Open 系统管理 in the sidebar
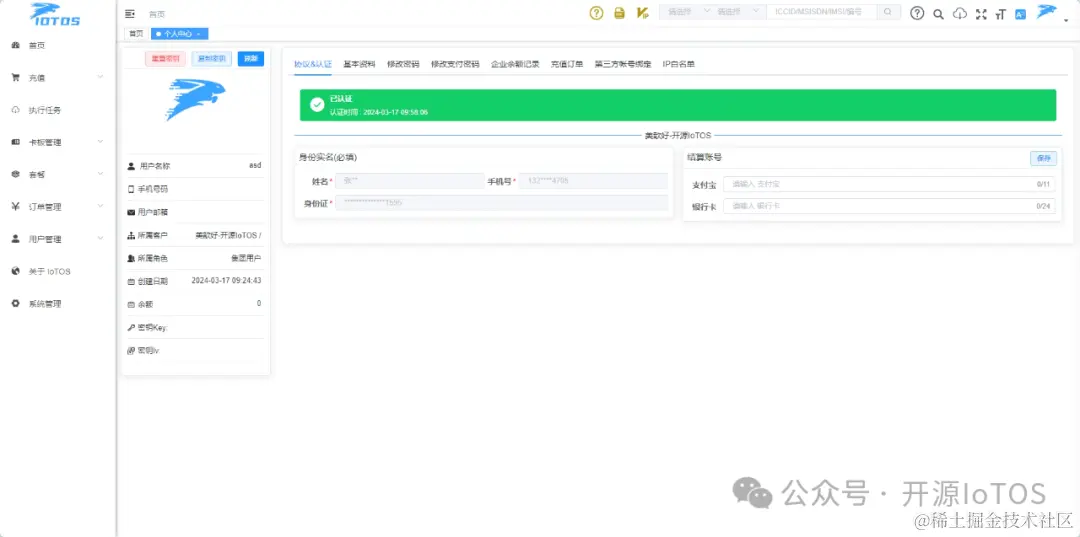 [45, 304]
